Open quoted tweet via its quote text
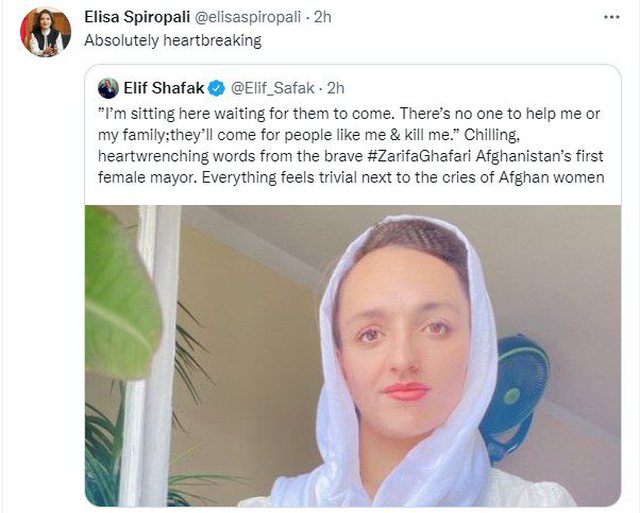The height and width of the screenshot is (513, 640). 351,145
